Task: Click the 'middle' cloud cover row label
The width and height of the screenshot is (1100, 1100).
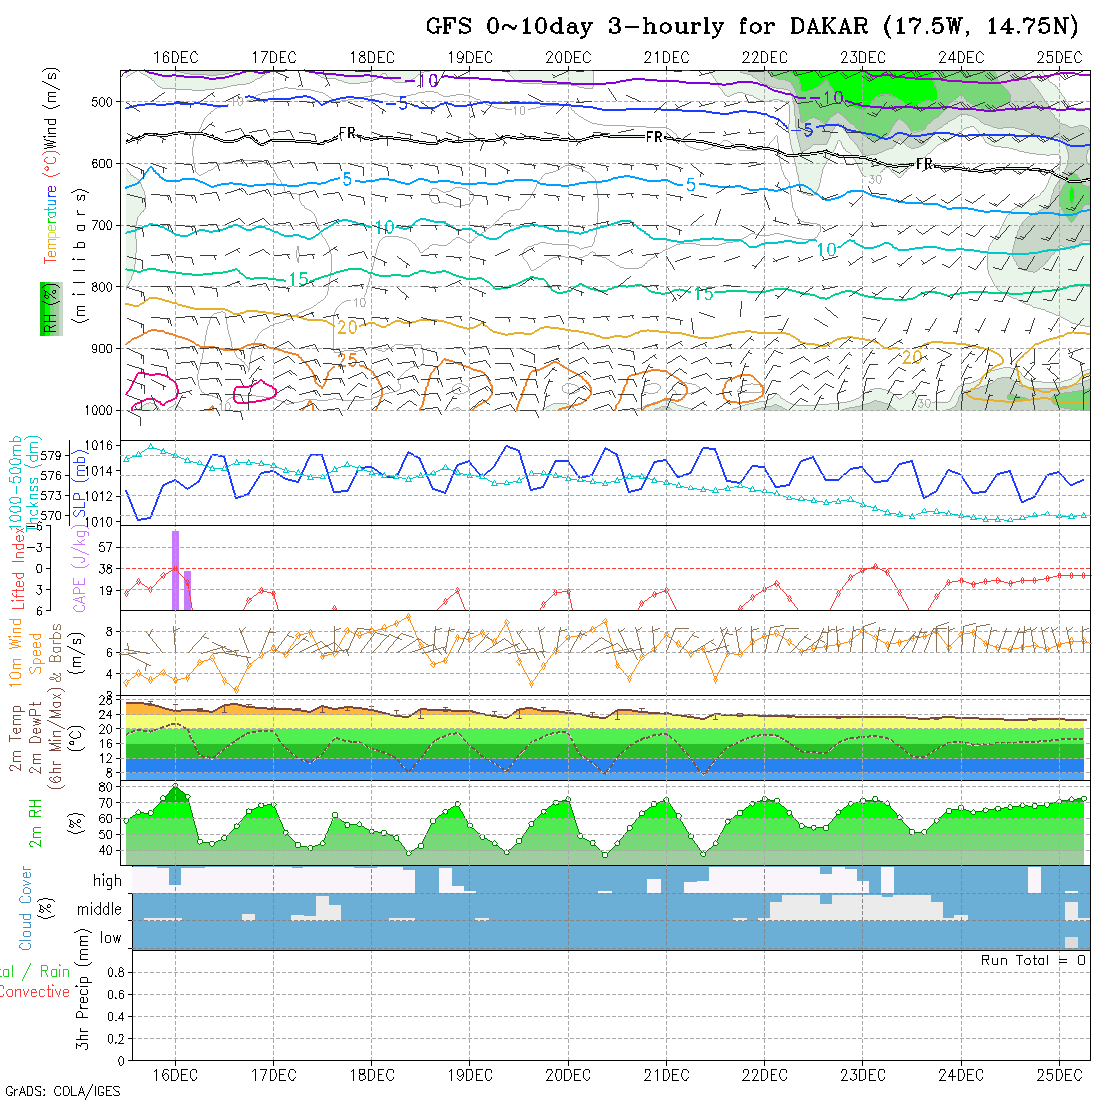Action: (100, 910)
